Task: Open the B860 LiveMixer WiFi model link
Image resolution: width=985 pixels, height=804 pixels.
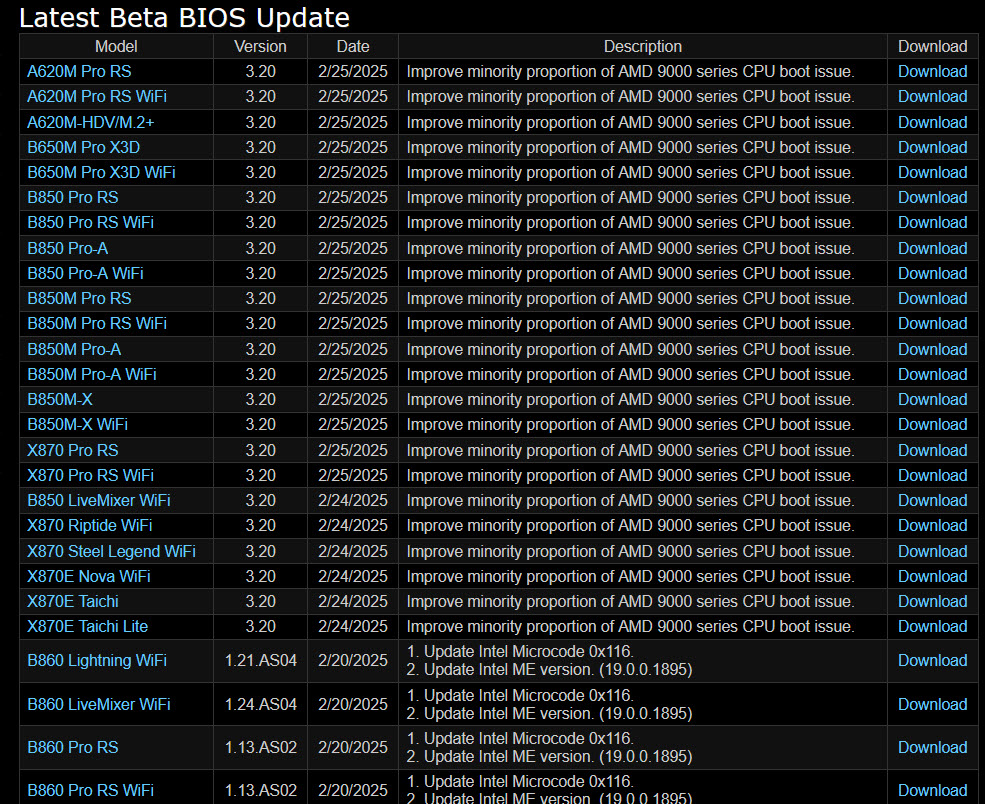Action: coord(99,705)
